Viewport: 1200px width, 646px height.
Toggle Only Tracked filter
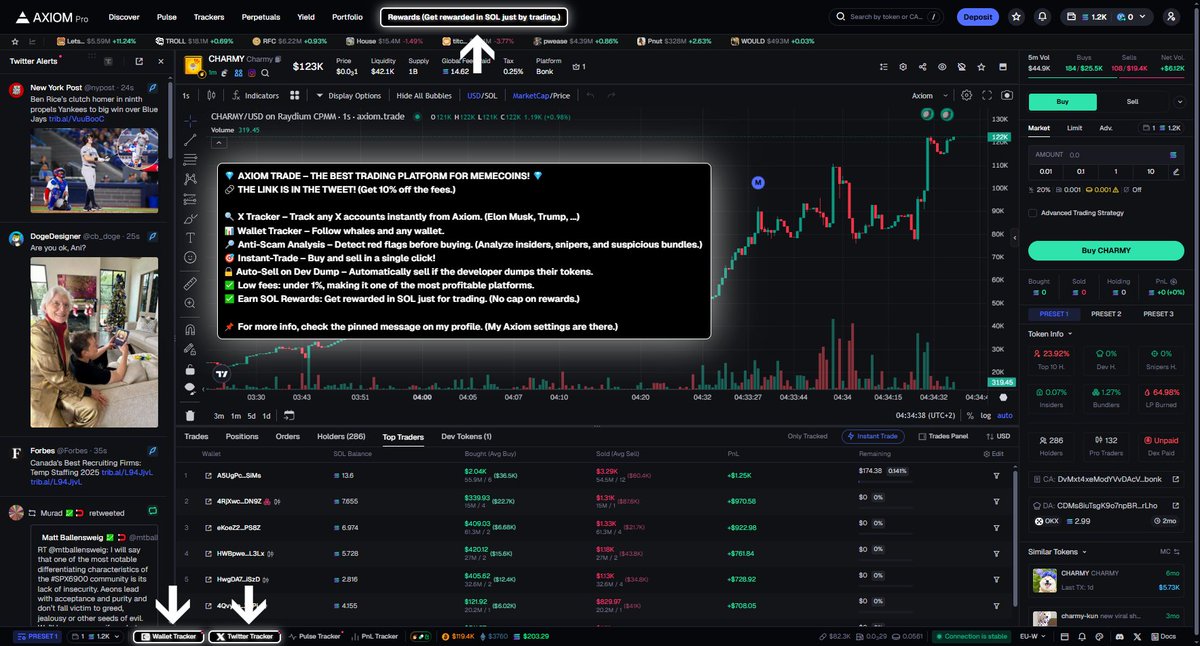point(808,436)
